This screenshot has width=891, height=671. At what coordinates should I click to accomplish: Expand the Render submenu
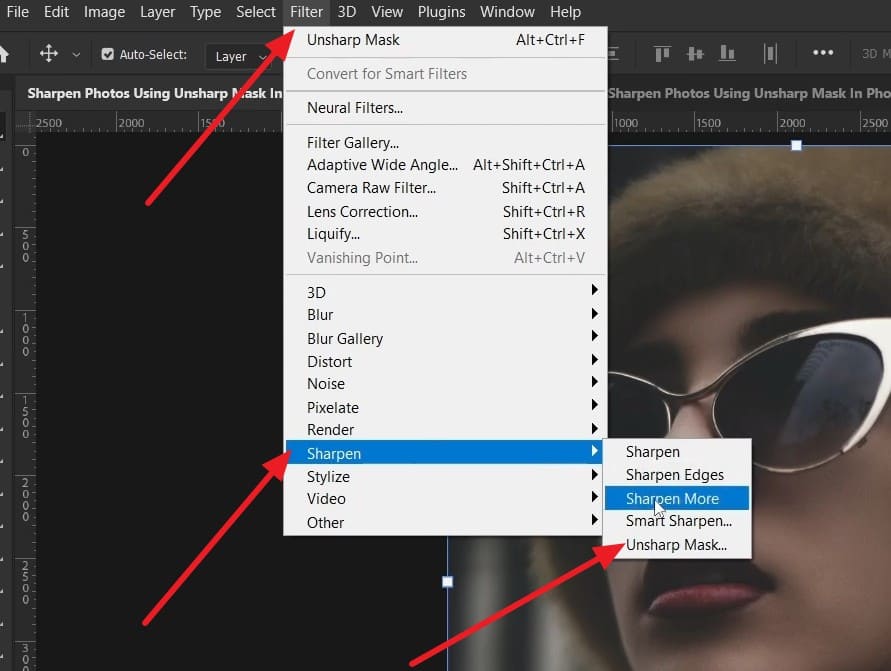pos(446,430)
